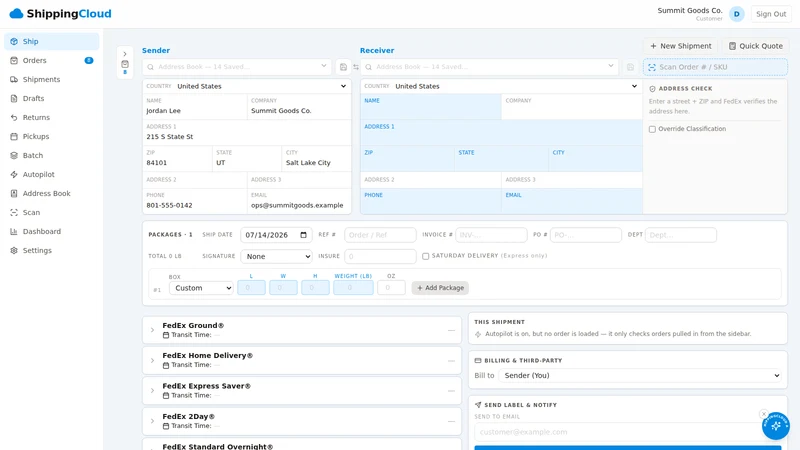Open sender Address Book search dropdown

tap(238, 67)
